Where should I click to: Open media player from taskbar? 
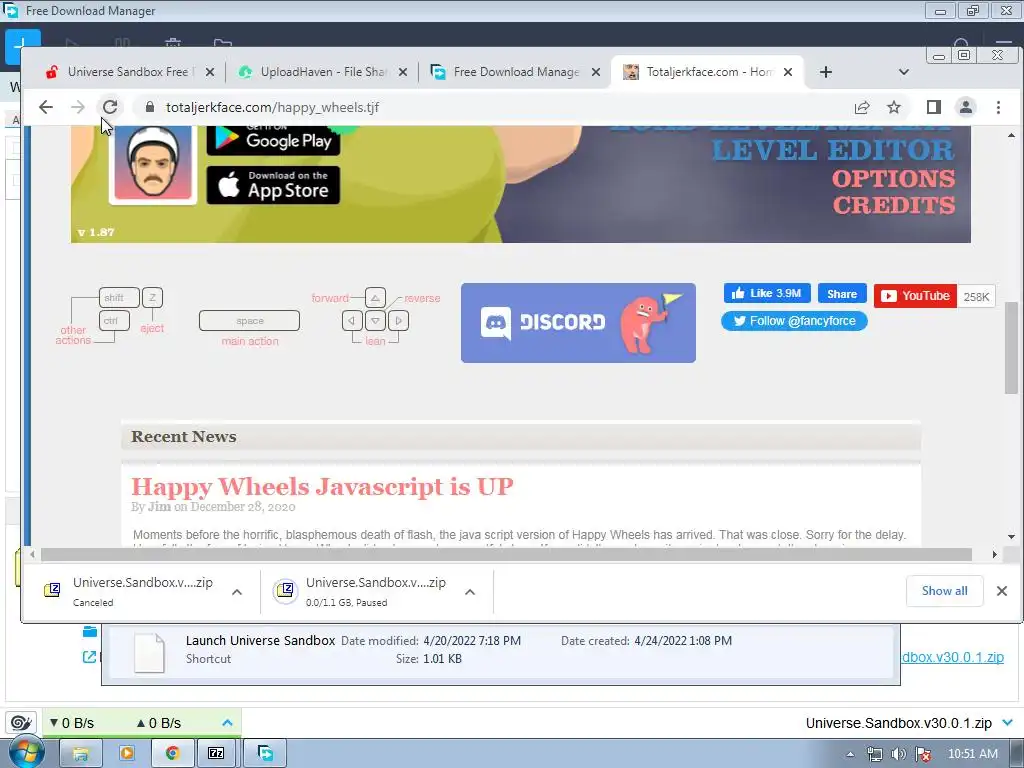point(127,753)
